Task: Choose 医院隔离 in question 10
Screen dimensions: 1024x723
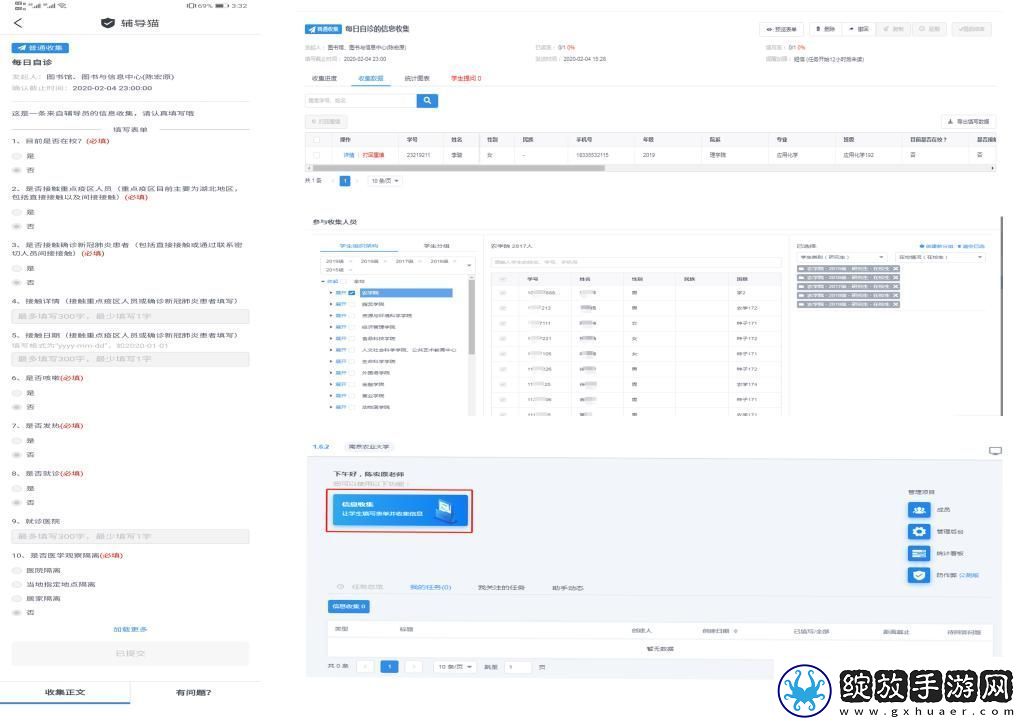Action: (18, 570)
